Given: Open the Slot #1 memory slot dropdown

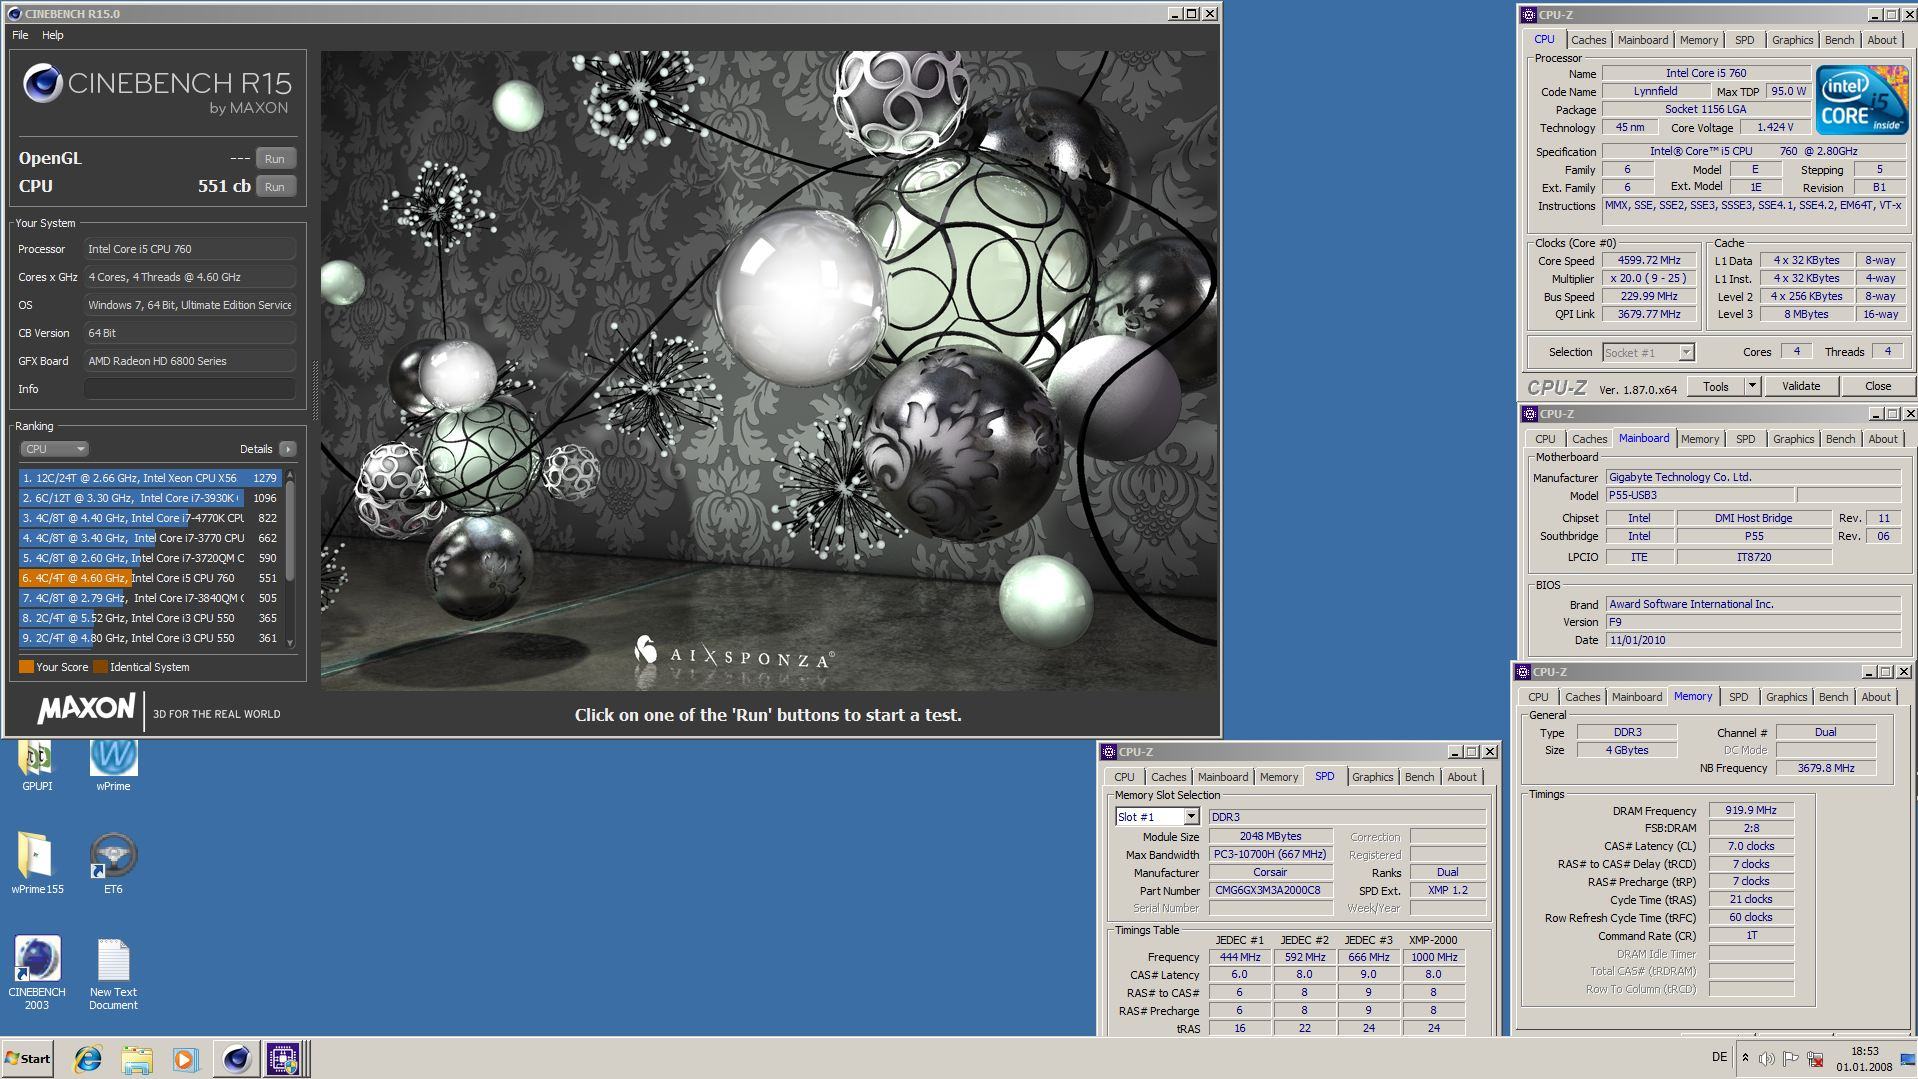Looking at the screenshot, I should pos(1190,817).
